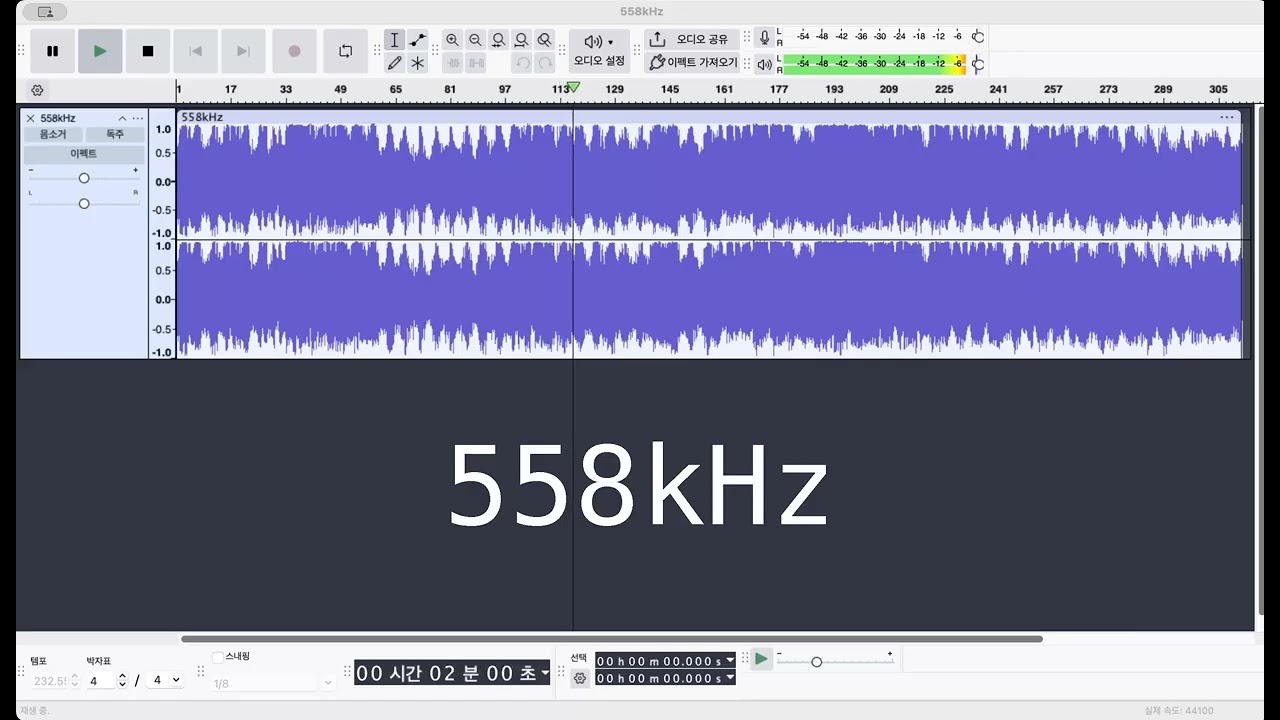Screen dimensions: 1280x720
Task: Click 이펙트 가져오기 get effects button
Action: (x=692, y=62)
